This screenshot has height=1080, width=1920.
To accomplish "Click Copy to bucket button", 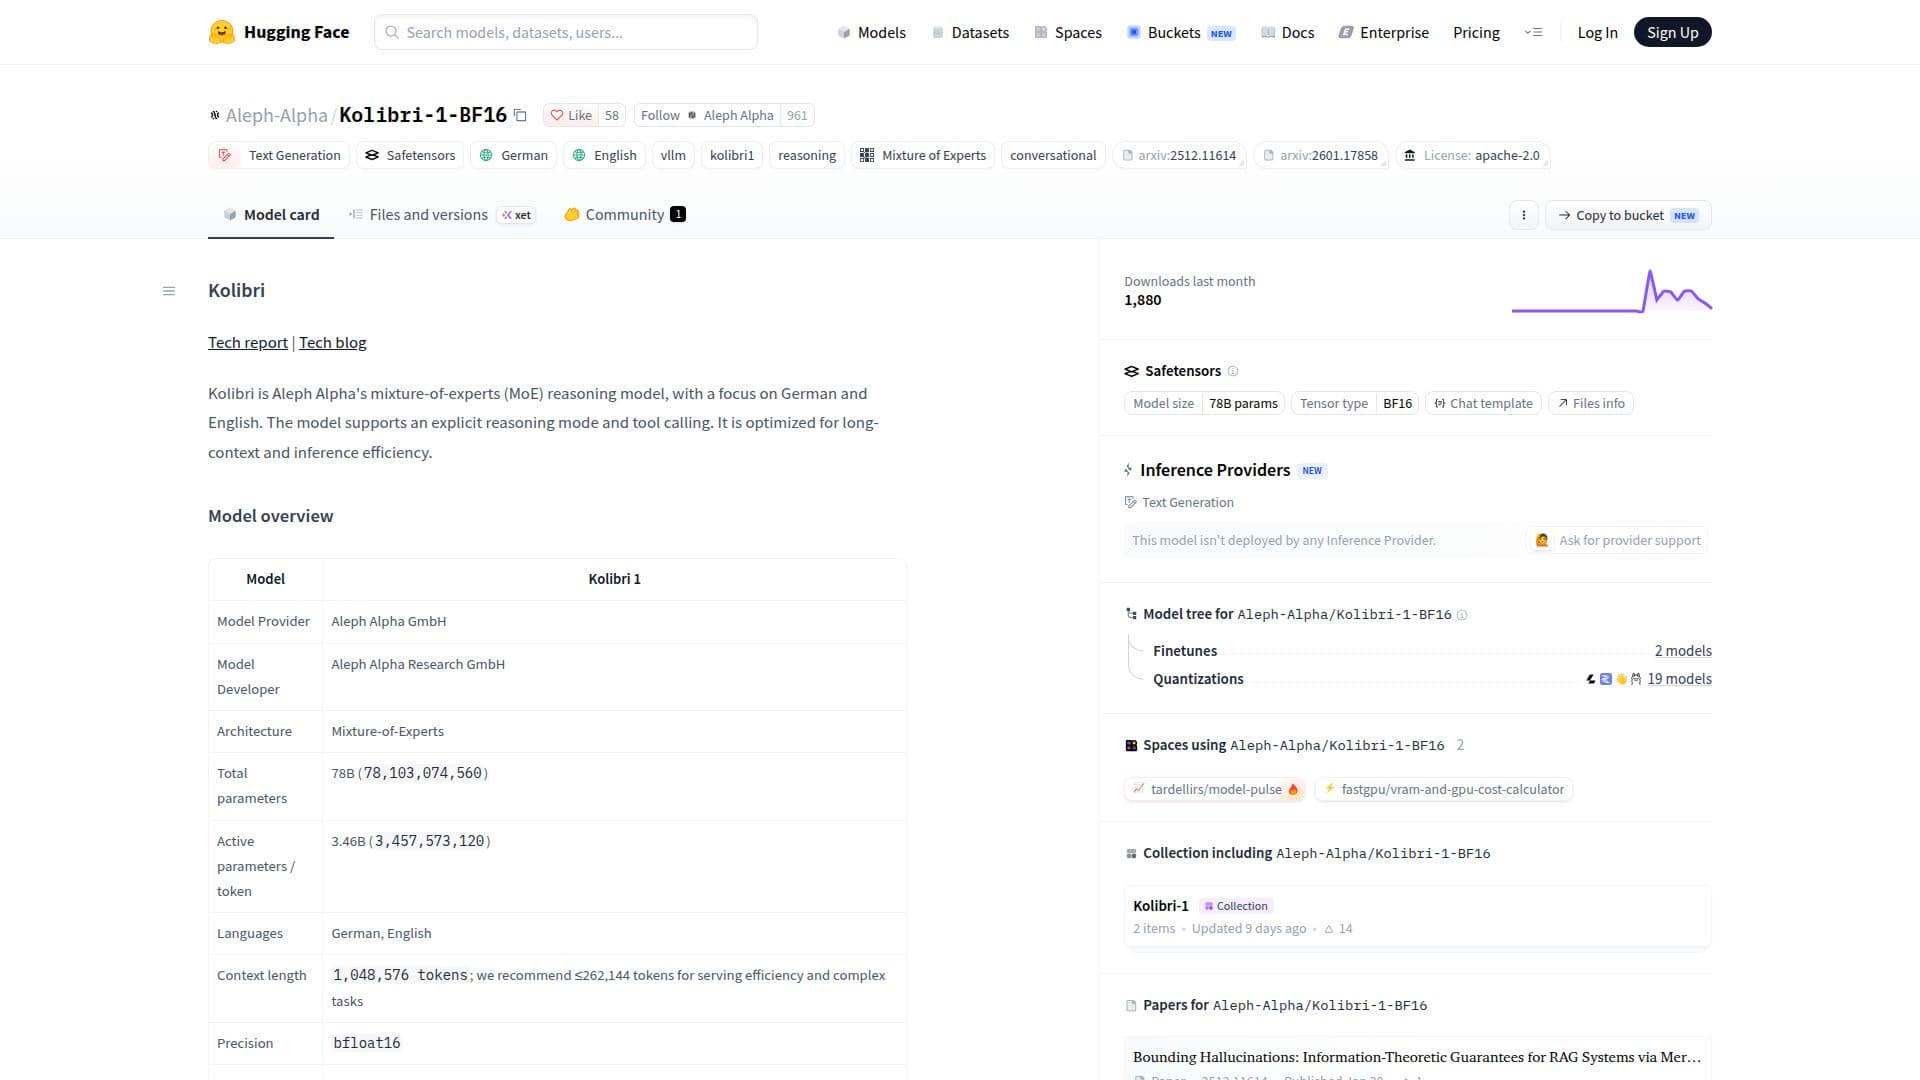I will [1628, 215].
